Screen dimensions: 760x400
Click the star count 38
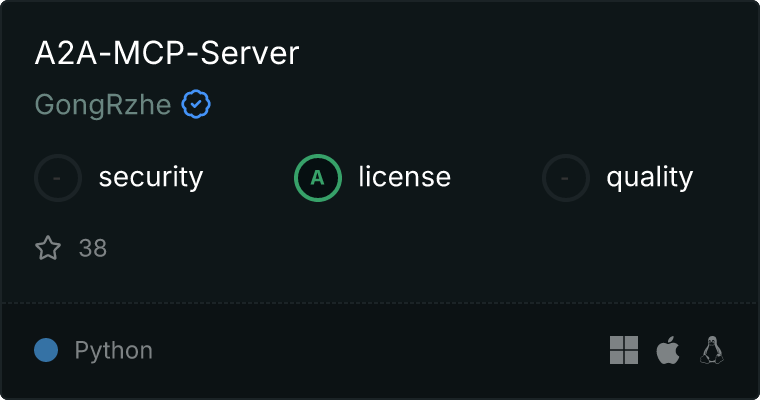click(x=93, y=248)
